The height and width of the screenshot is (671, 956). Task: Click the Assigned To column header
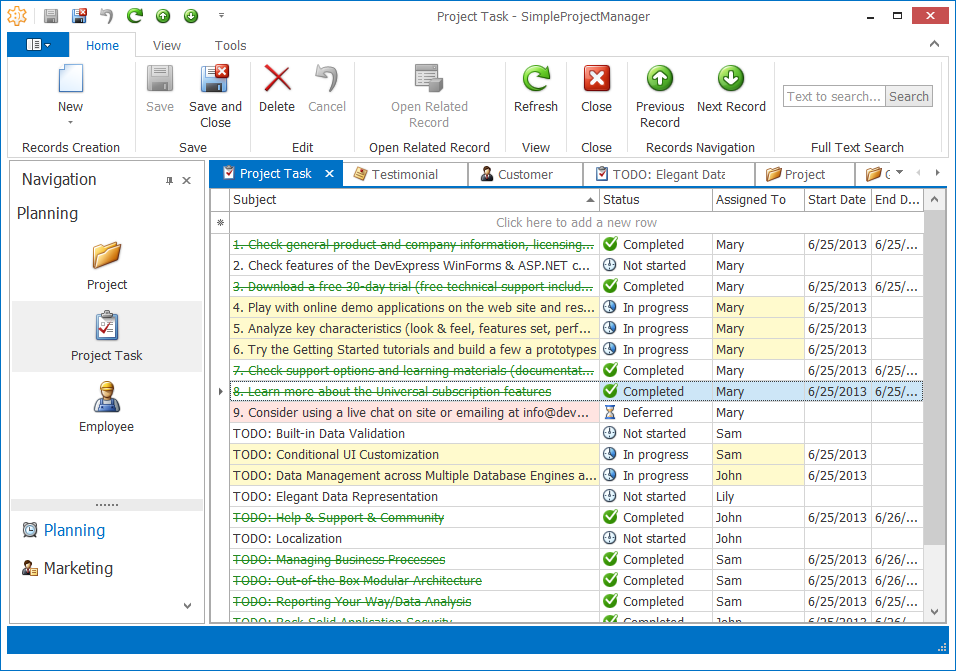coord(758,200)
